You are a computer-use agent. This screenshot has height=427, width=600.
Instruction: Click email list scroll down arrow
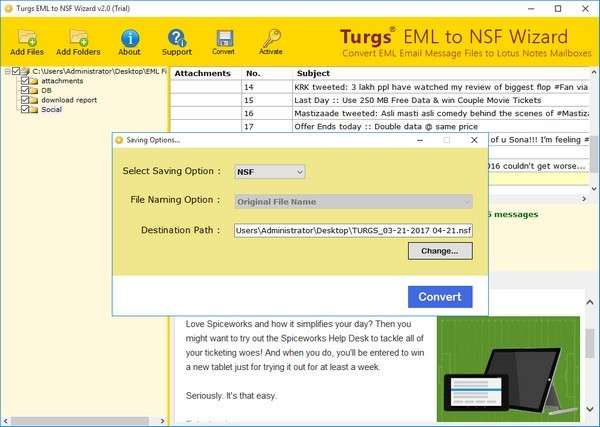point(594,189)
